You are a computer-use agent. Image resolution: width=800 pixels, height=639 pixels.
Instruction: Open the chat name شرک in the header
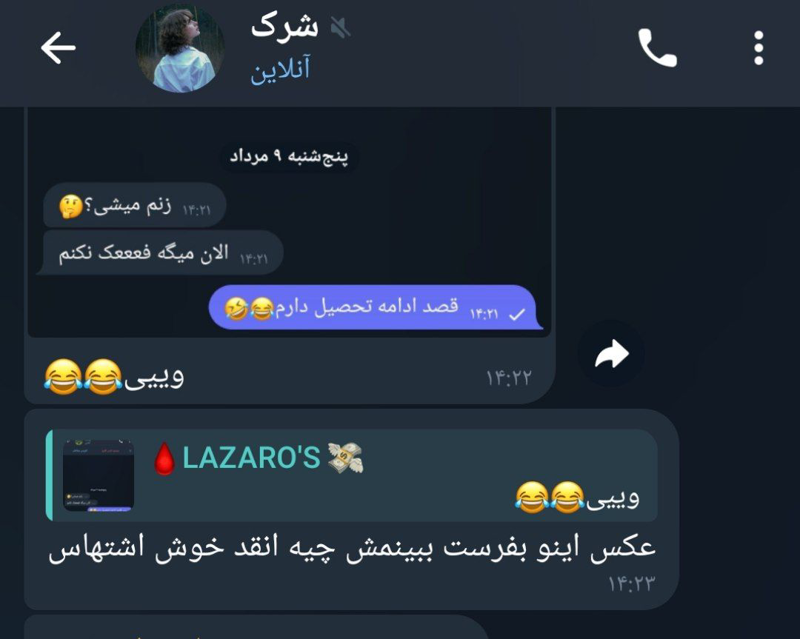[x=284, y=27]
